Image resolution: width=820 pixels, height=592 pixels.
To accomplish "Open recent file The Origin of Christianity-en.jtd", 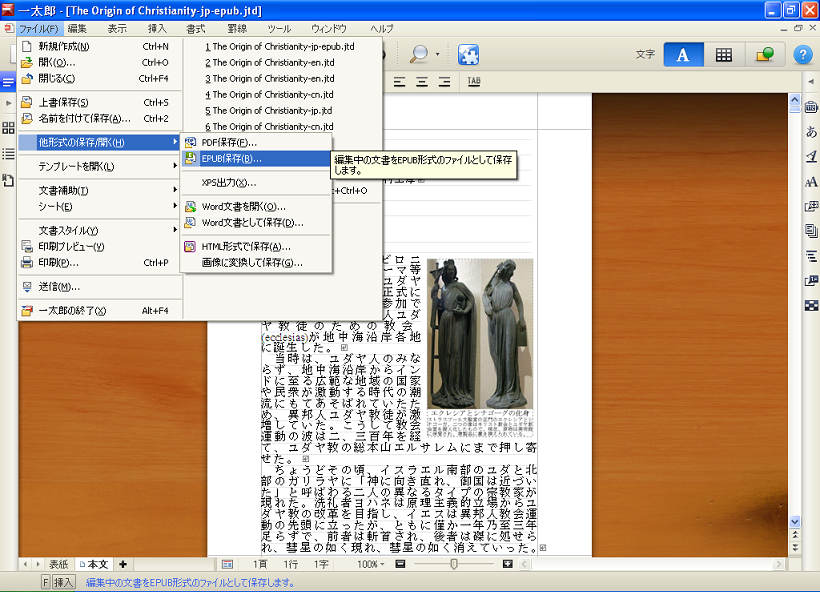I will tap(272, 62).
